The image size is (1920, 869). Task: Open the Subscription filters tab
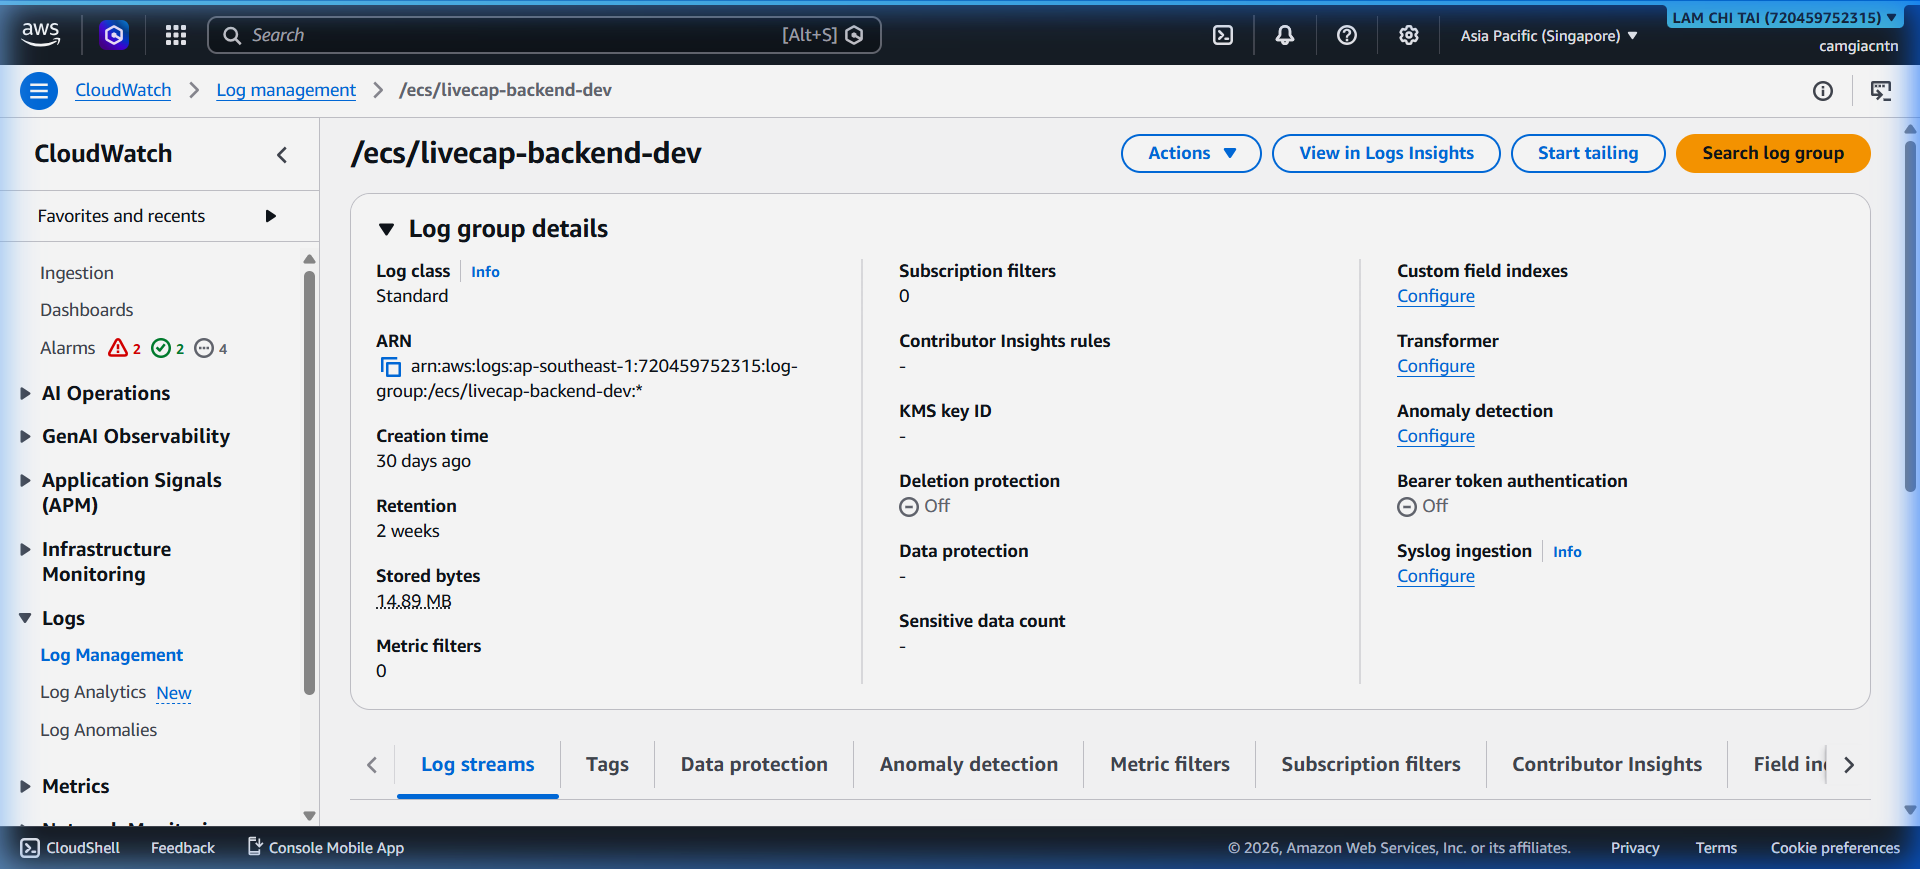coord(1371,764)
